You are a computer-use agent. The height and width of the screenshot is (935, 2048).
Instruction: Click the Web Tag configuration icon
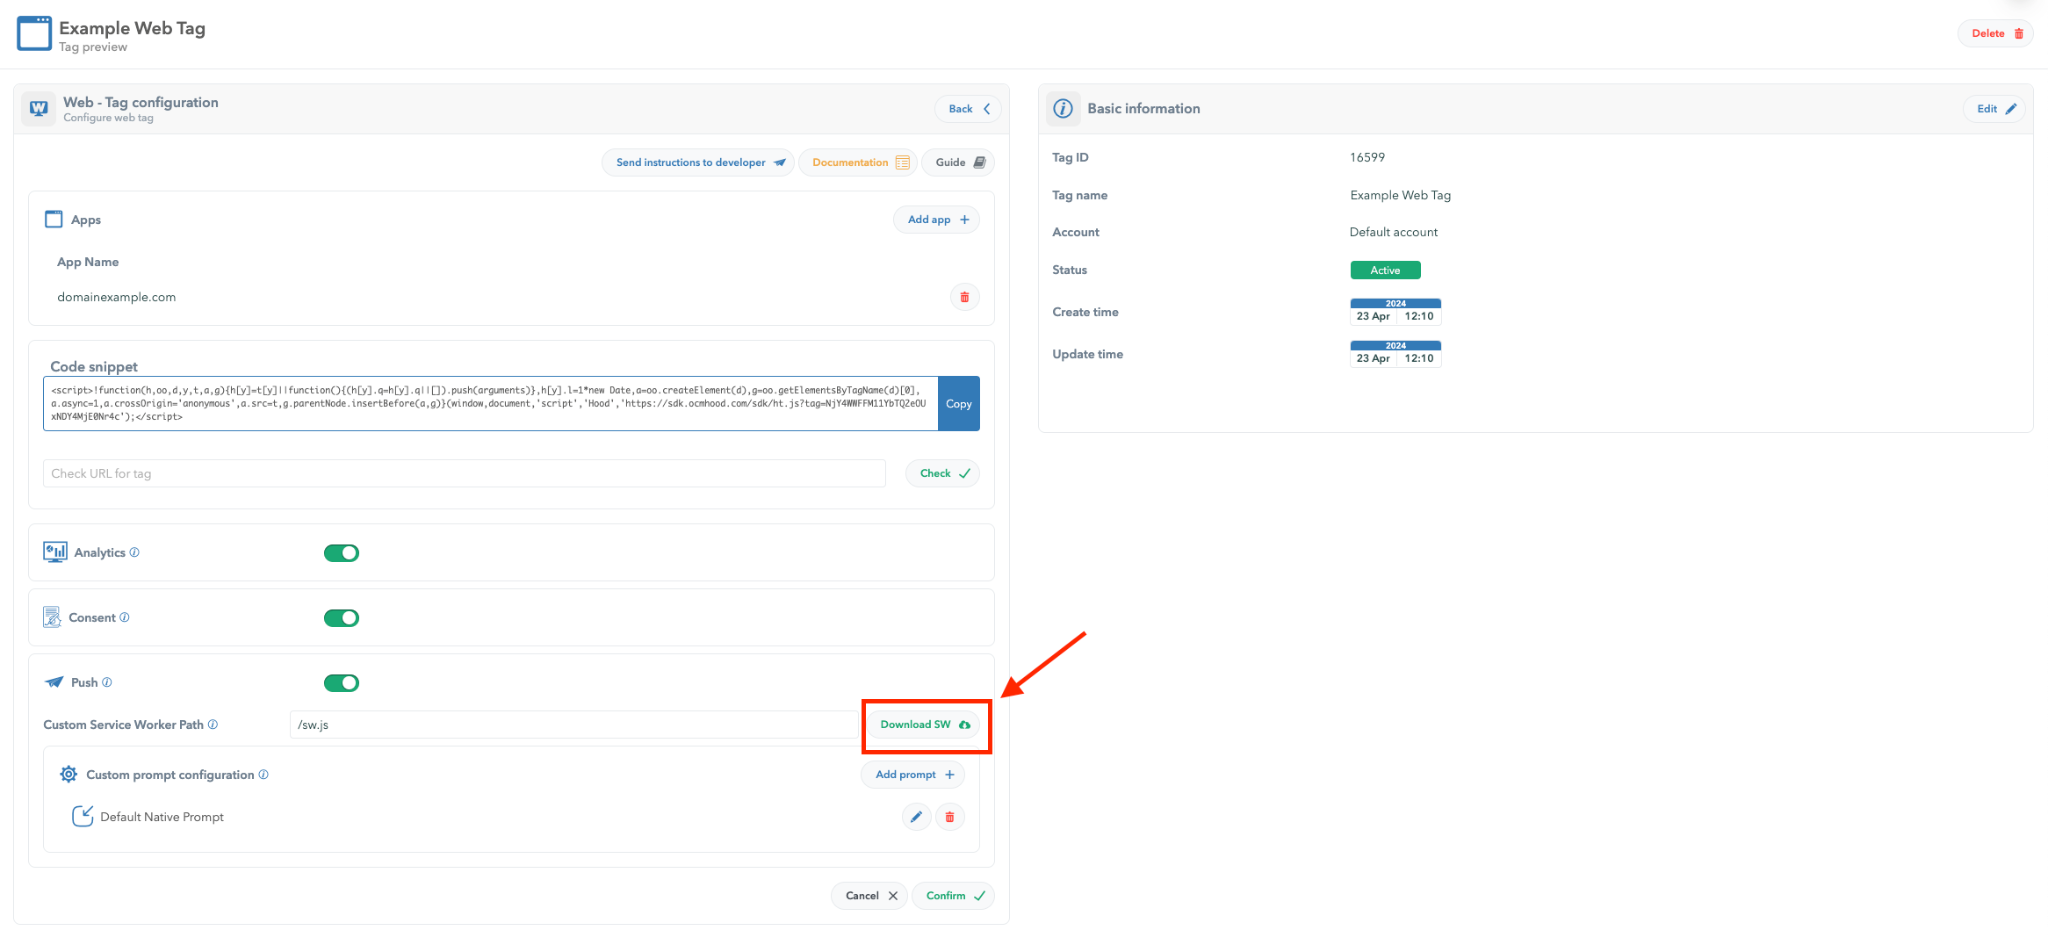[39, 108]
